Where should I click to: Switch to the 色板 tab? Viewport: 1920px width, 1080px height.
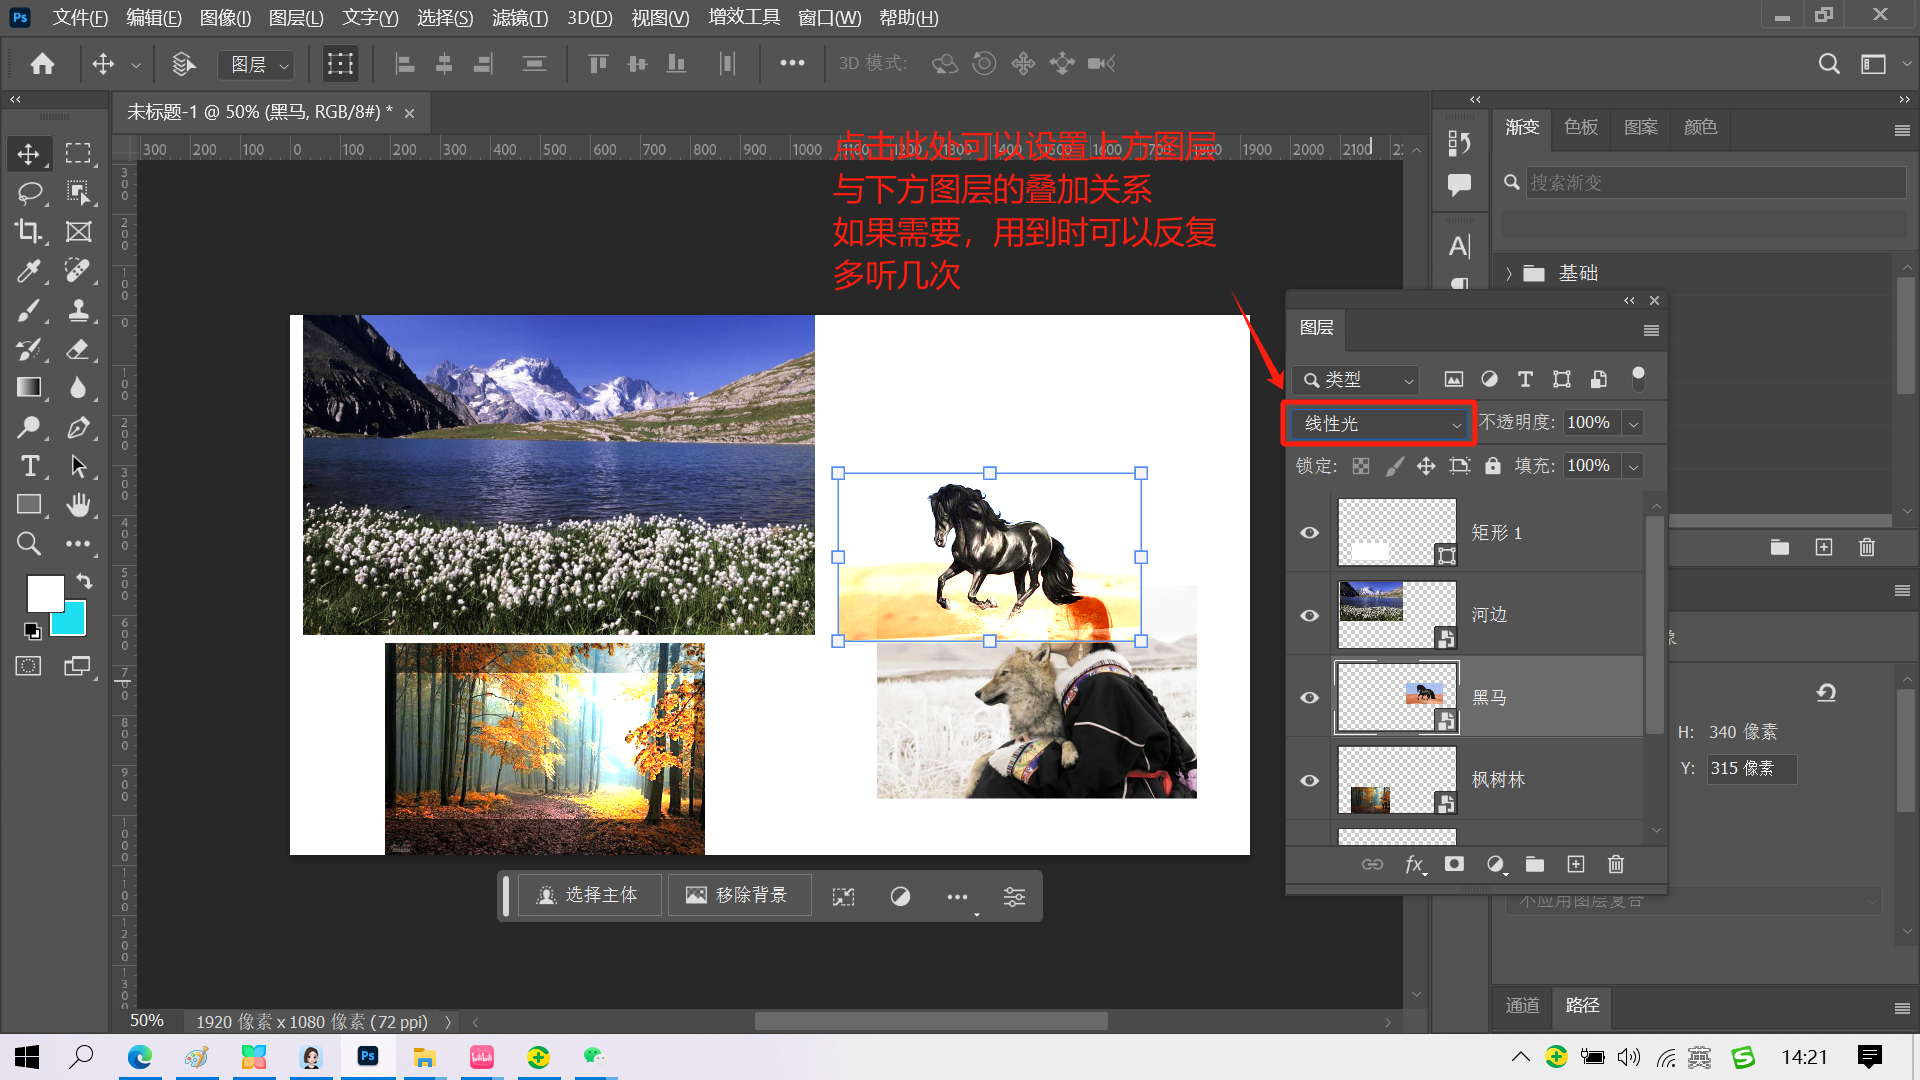[1581, 127]
